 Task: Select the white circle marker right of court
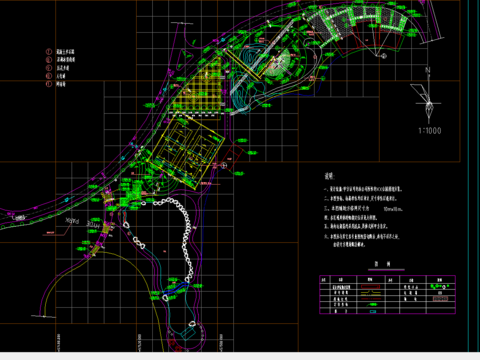click(224, 165)
